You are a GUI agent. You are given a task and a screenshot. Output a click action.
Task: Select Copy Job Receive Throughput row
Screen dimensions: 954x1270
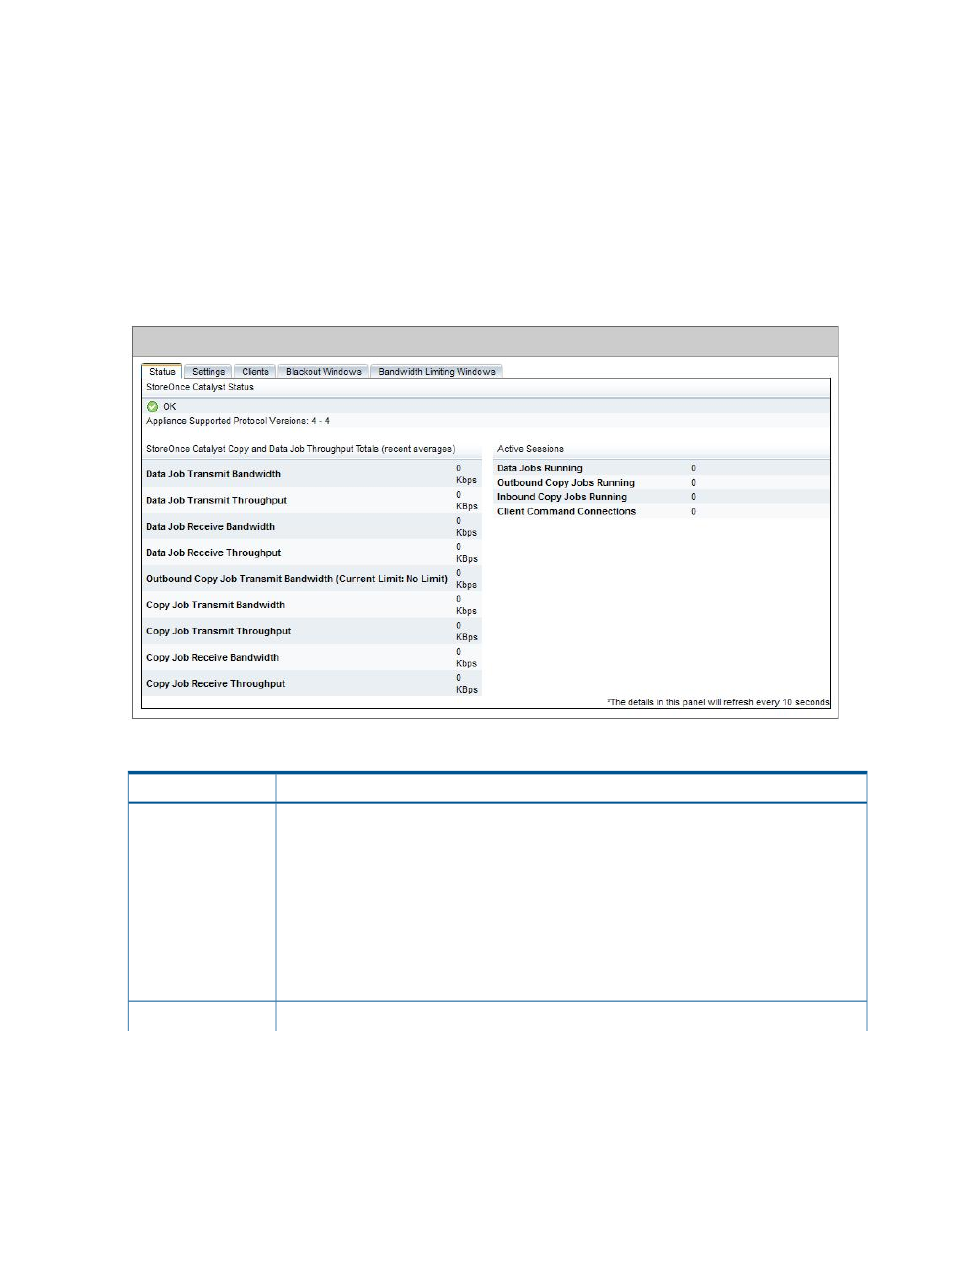pyautogui.click(x=312, y=684)
